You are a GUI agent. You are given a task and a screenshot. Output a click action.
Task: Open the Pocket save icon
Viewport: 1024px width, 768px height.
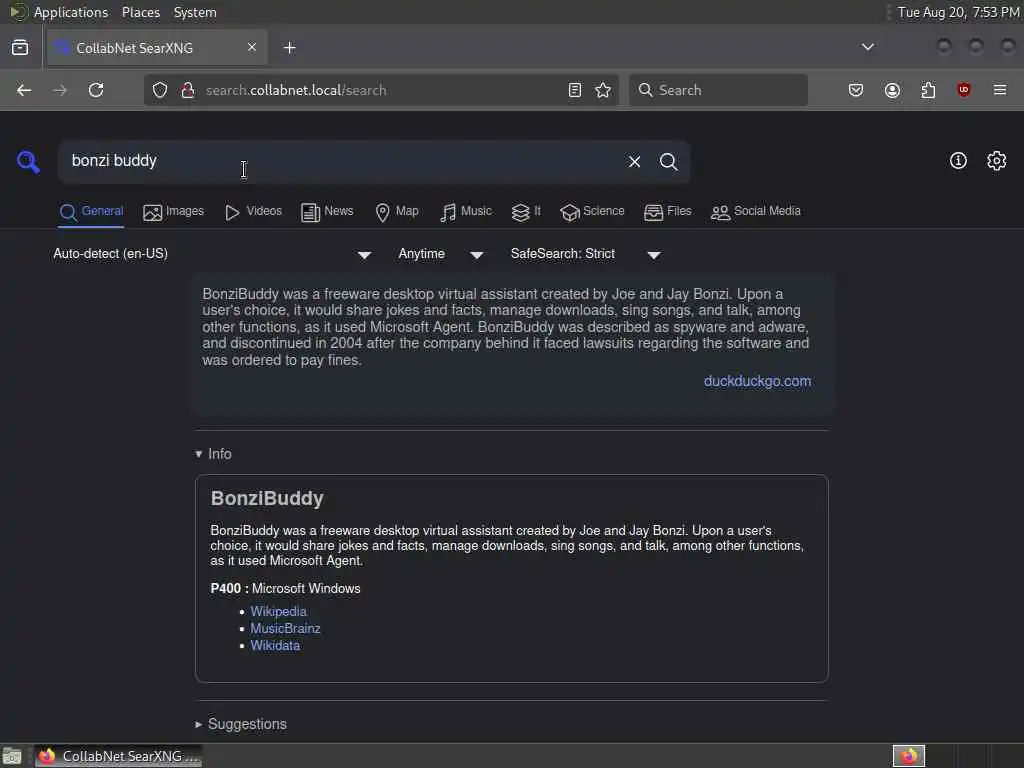(x=856, y=90)
